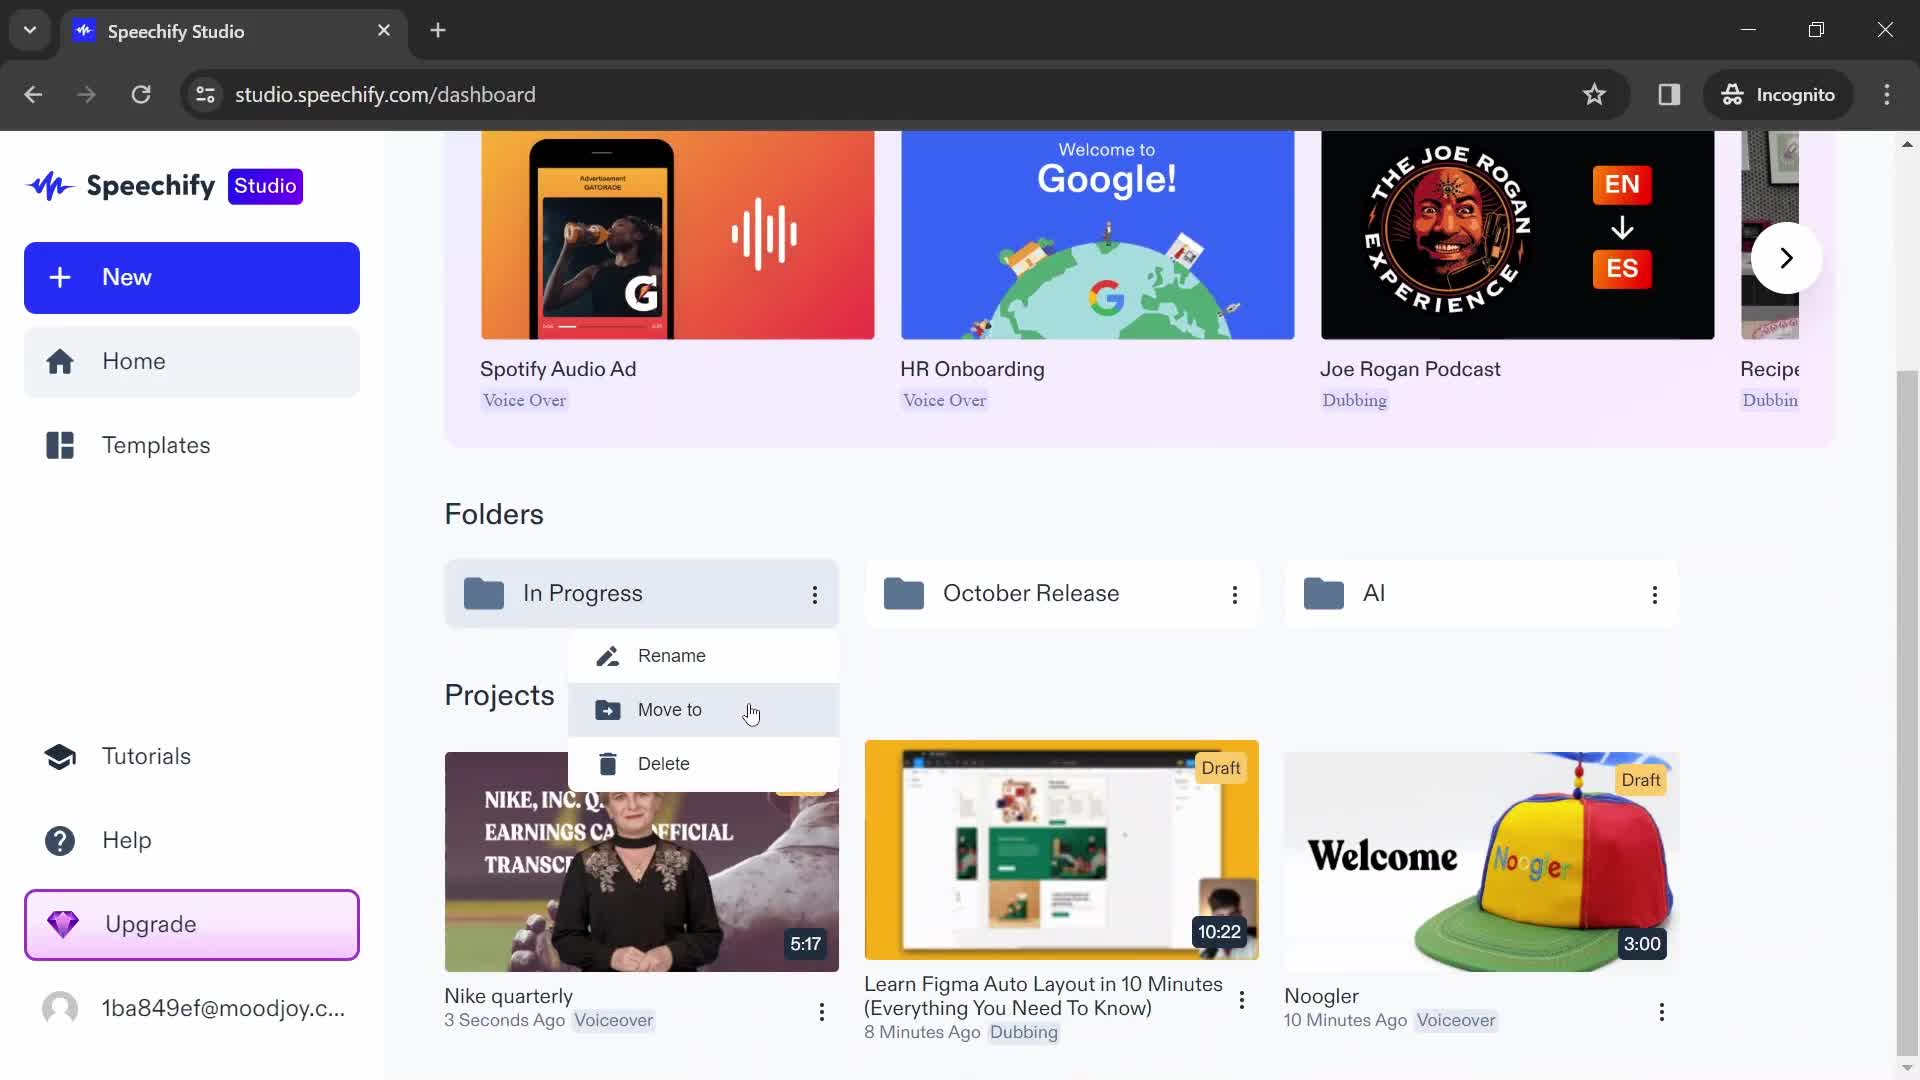Click the Speechify Studio logo
This screenshot has width=1920, height=1080.
point(164,186)
